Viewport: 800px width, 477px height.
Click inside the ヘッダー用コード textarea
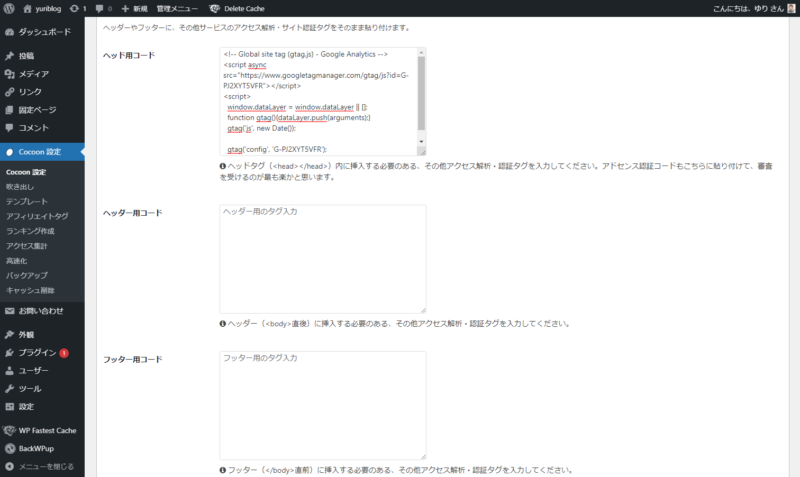pyautogui.click(x=323, y=259)
